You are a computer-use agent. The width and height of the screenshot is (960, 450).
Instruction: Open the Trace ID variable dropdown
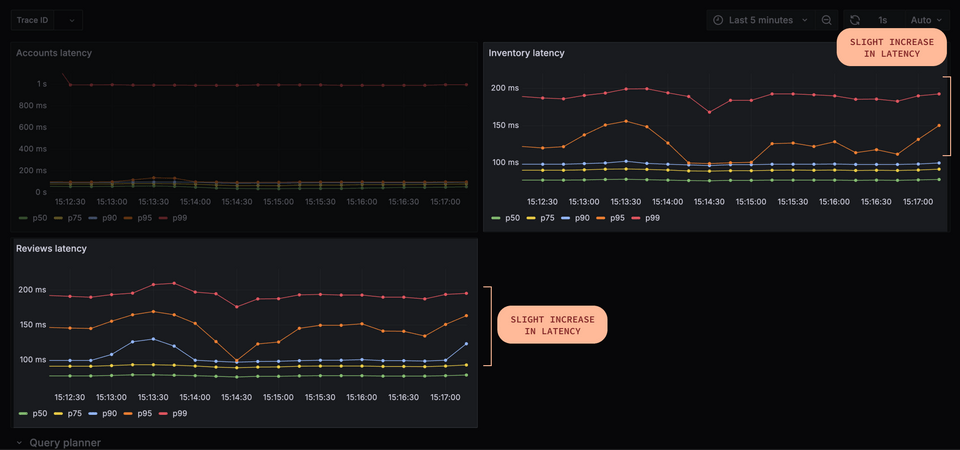(68, 20)
